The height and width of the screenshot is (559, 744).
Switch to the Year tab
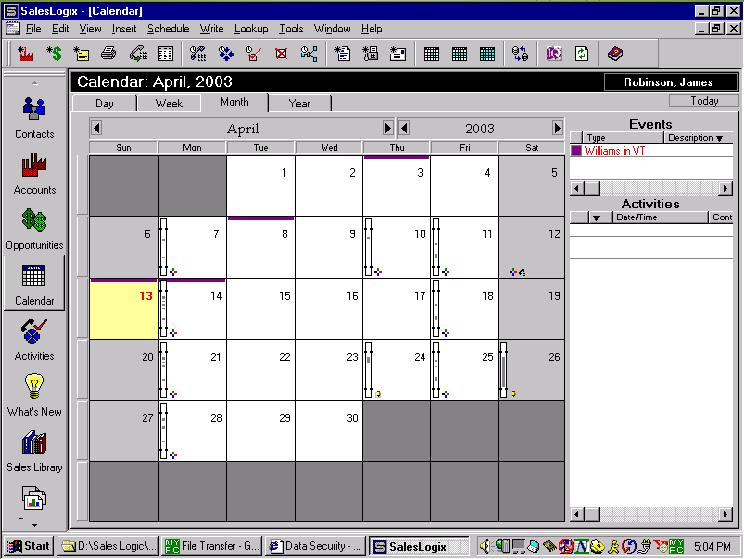point(299,103)
